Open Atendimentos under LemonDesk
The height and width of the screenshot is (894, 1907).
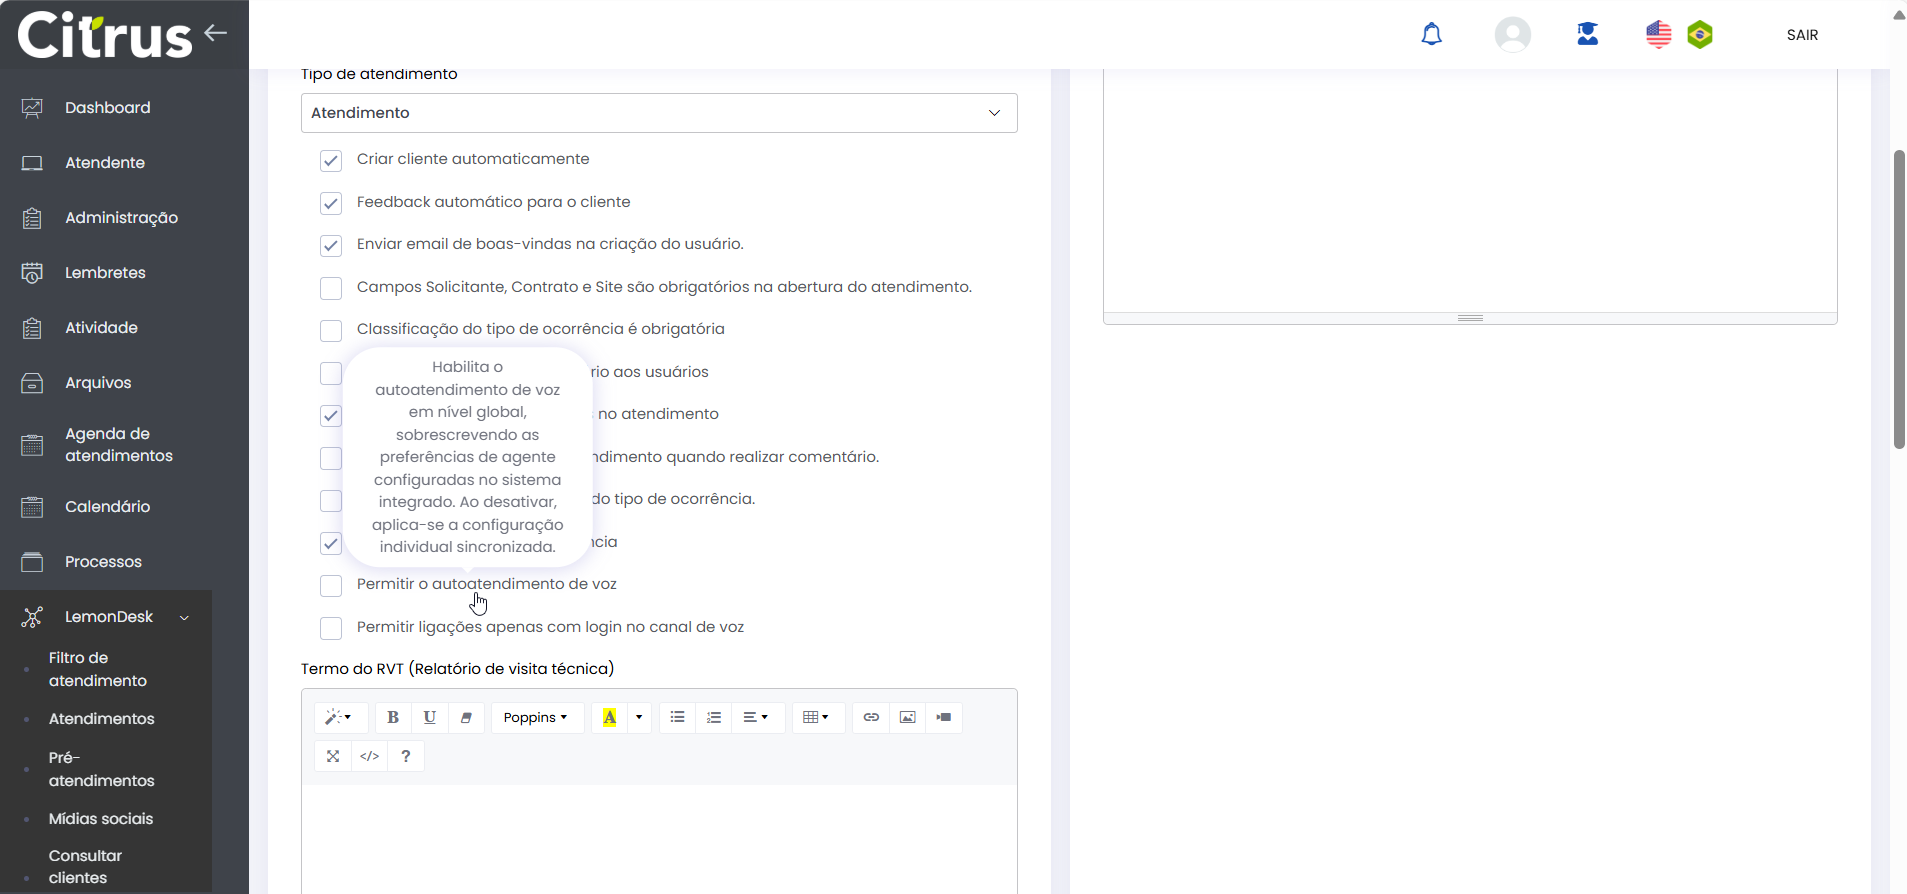point(101,719)
